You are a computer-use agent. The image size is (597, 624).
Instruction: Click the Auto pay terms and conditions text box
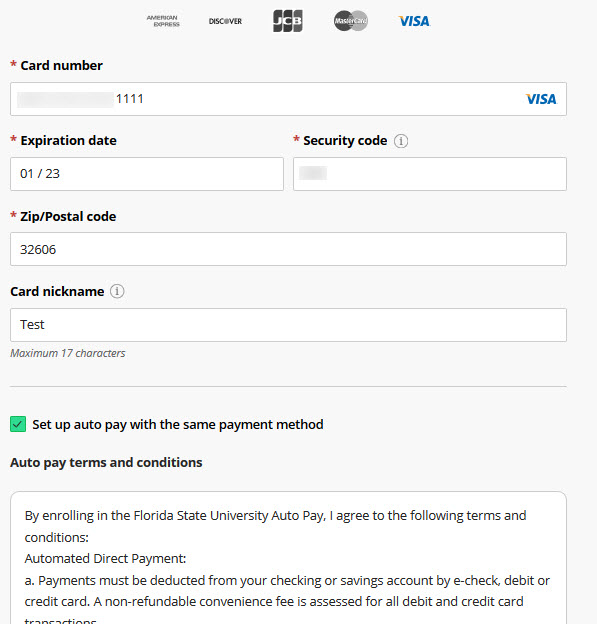[288, 558]
